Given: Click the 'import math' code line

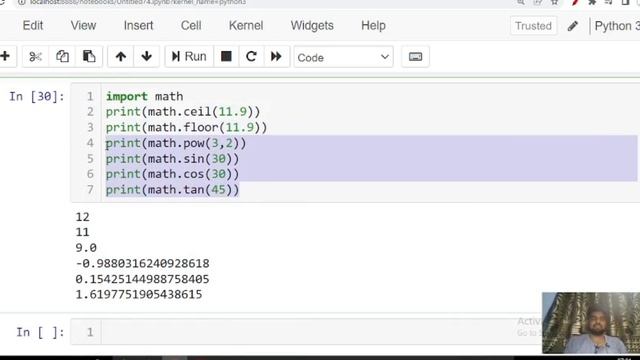Looking at the screenshot, I should [x=144, y=96].
